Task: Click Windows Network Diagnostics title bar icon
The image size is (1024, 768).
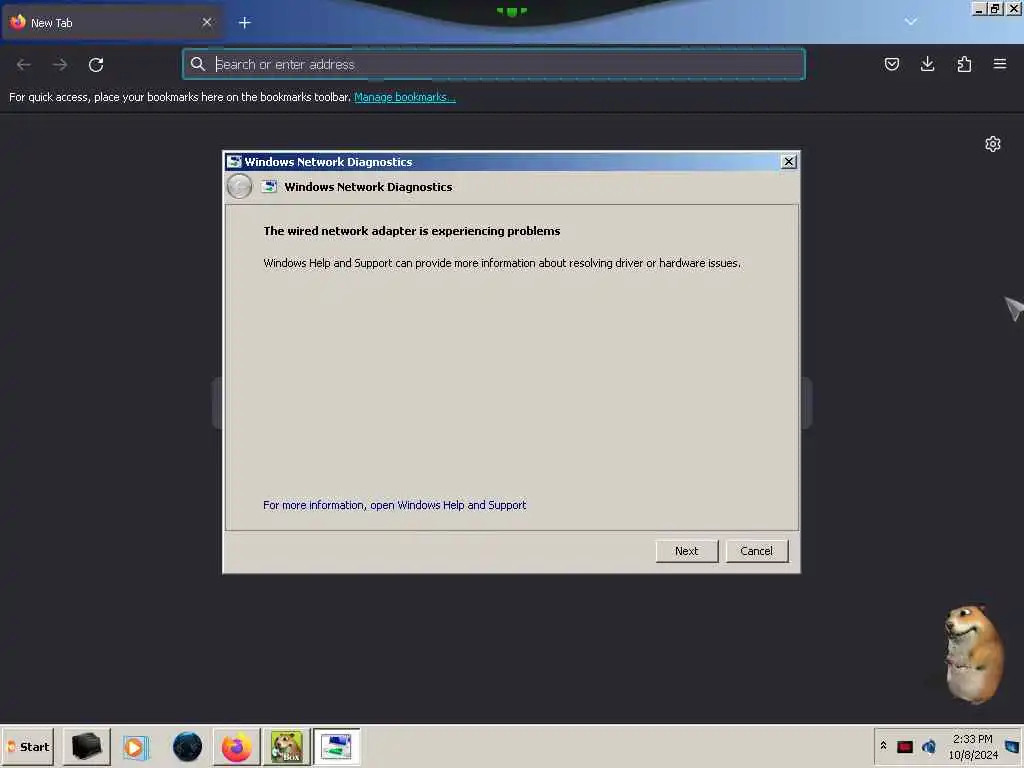Action: [234, 161]
